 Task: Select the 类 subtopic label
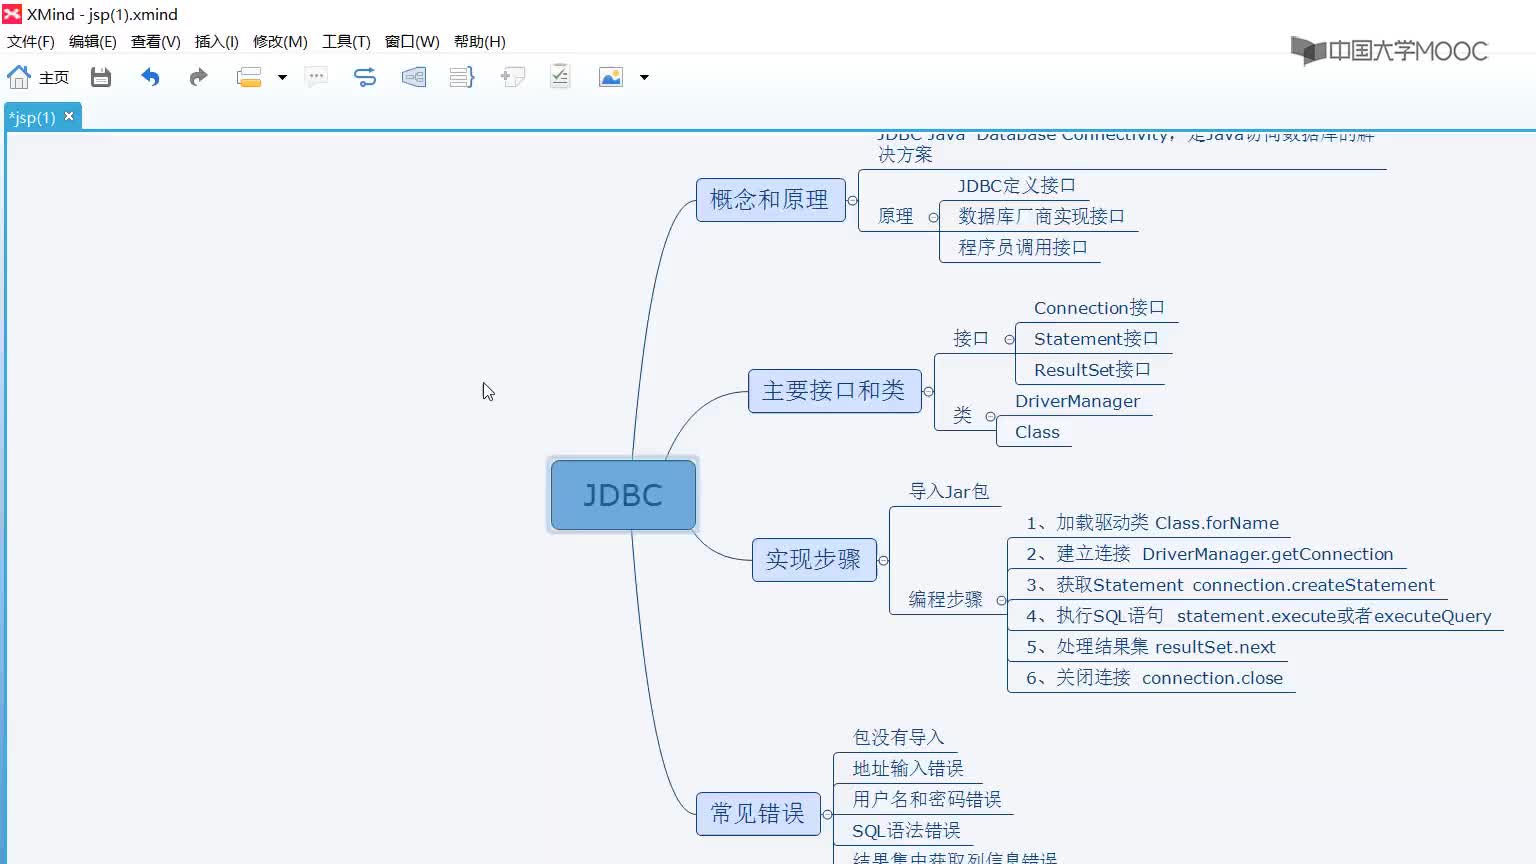pos(962,415)
